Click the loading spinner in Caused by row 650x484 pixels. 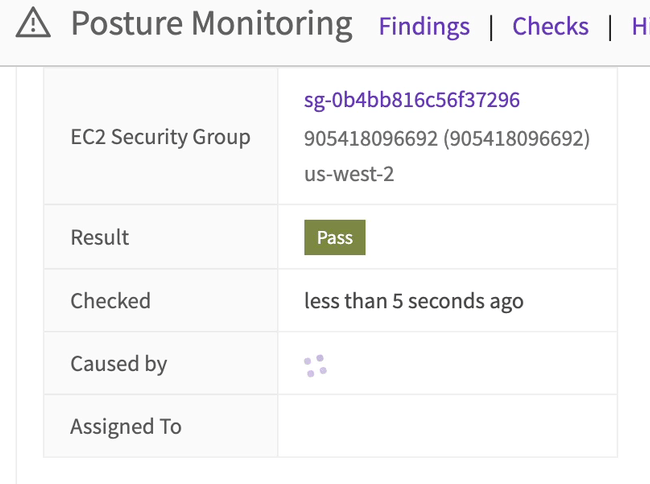[x=316, y=366]
